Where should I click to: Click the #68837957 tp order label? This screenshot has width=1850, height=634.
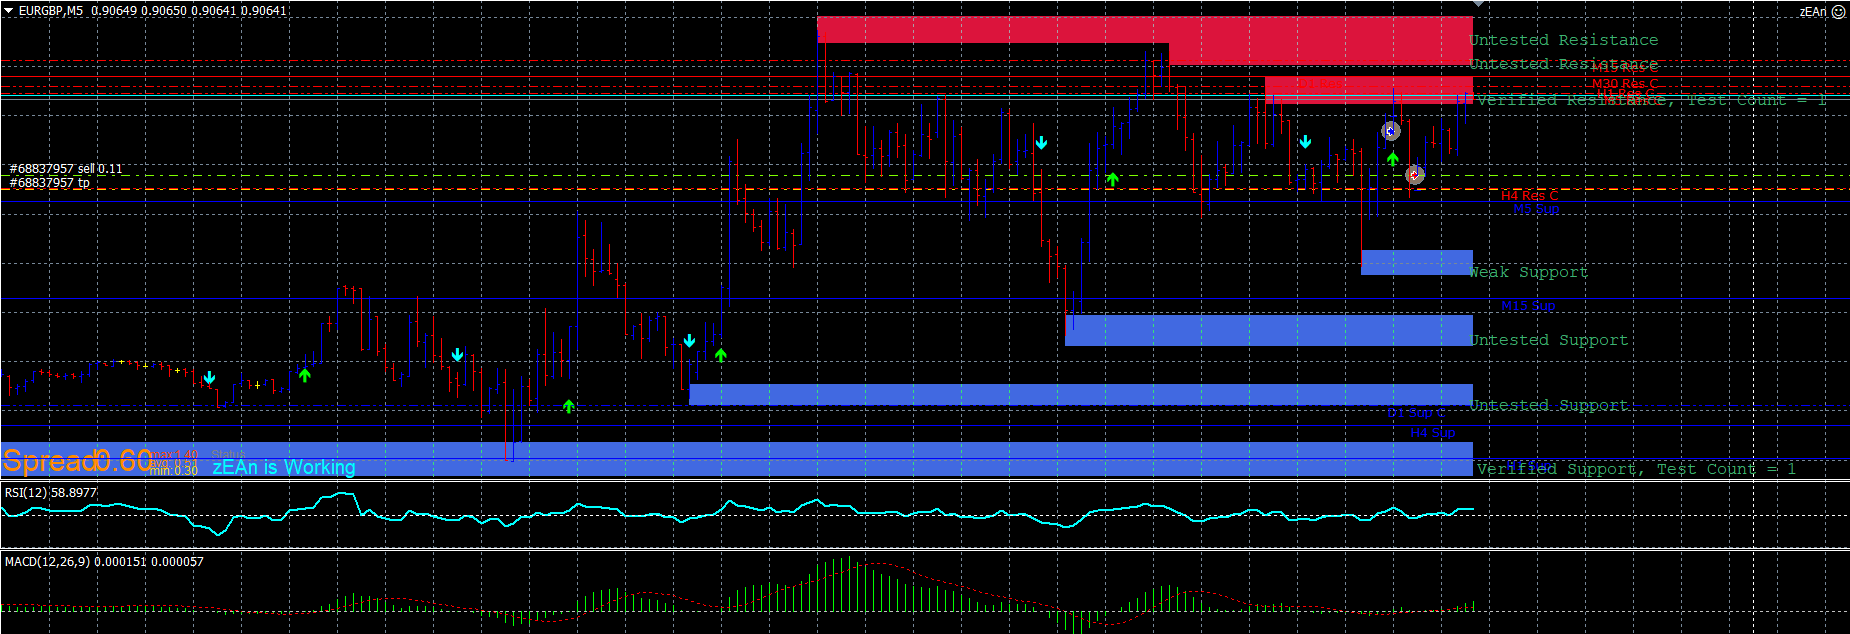(49, 183)
